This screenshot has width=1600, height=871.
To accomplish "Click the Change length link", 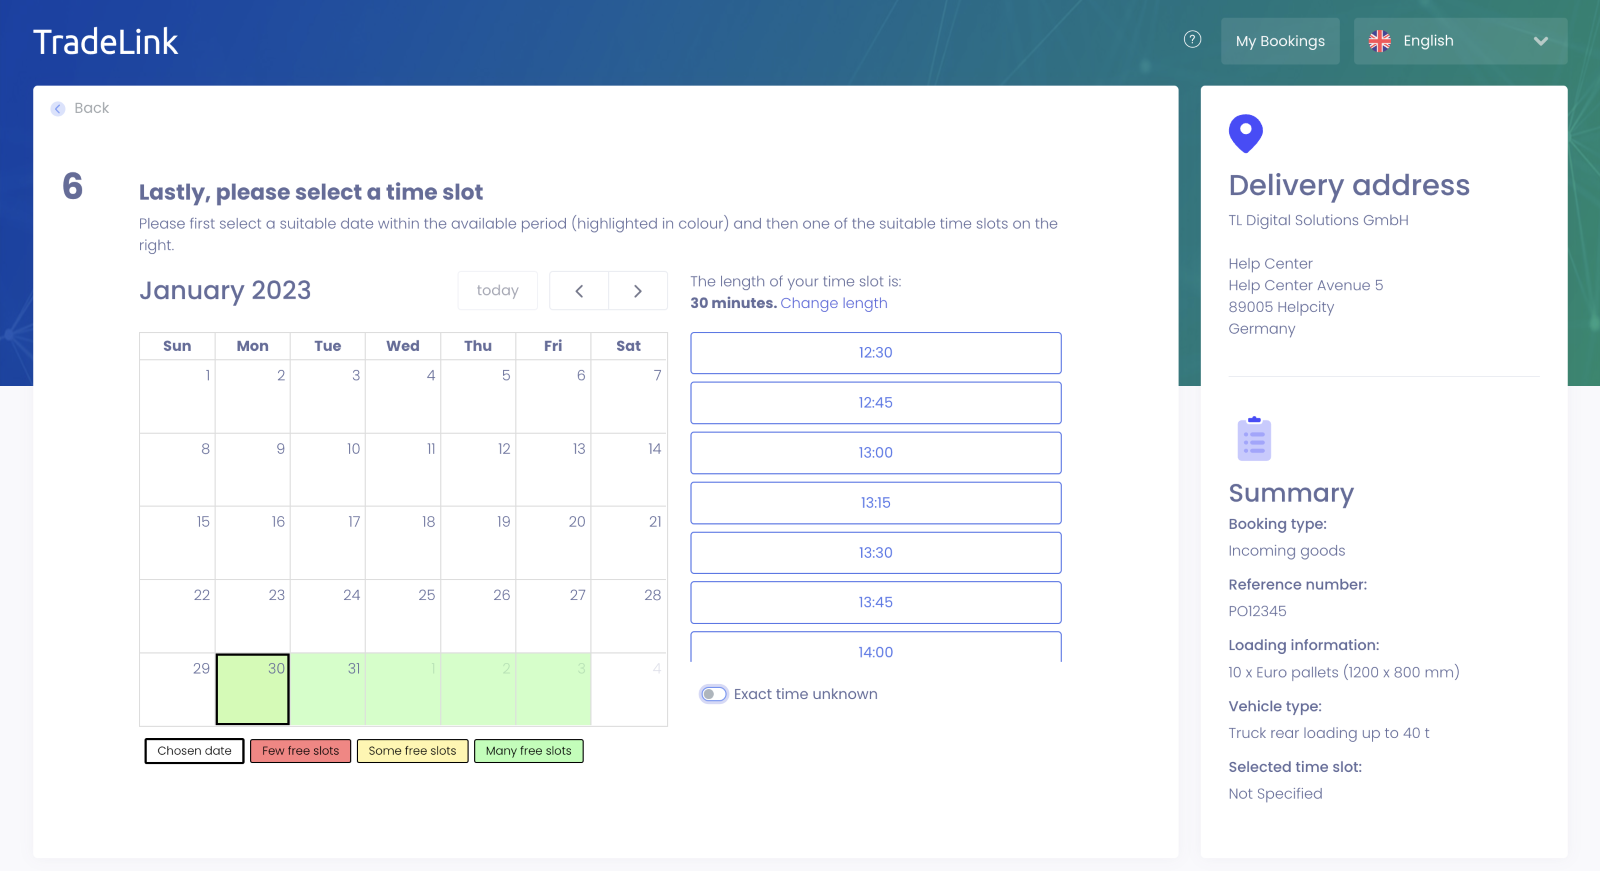I will click(833, 303).
